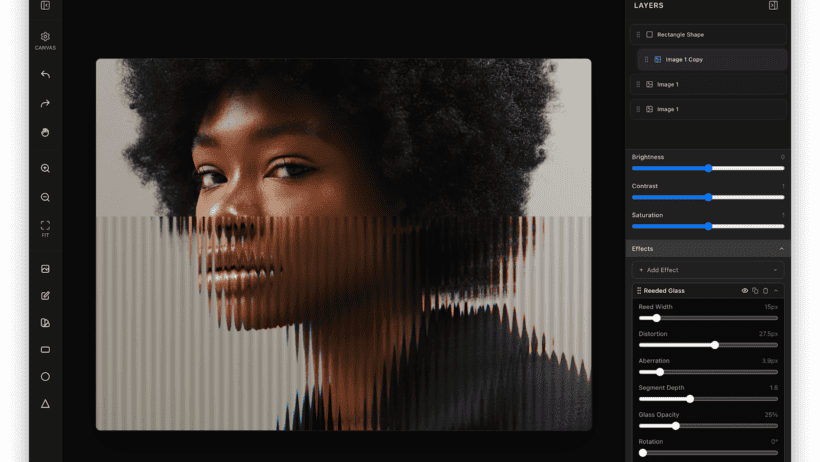Set the Rotation slider knob
The height and width of the screenshot is (462, 820).
point(643,453)
